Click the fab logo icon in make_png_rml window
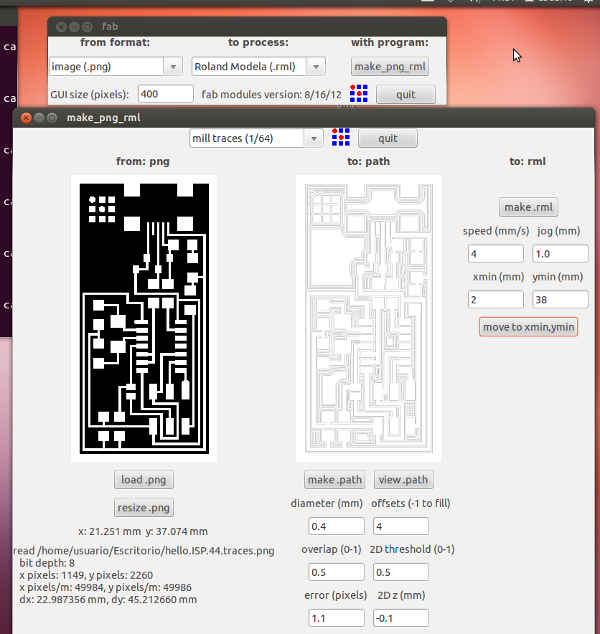The height and width of the screenshot is (634, 600). point(340,137)
